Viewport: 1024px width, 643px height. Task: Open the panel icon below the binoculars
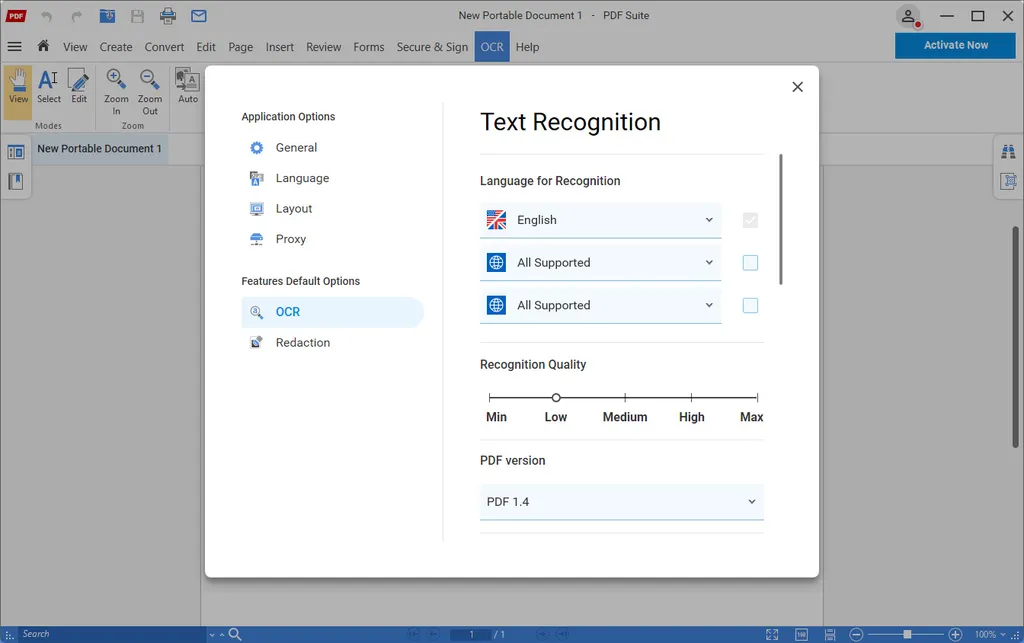(1008, 180)
